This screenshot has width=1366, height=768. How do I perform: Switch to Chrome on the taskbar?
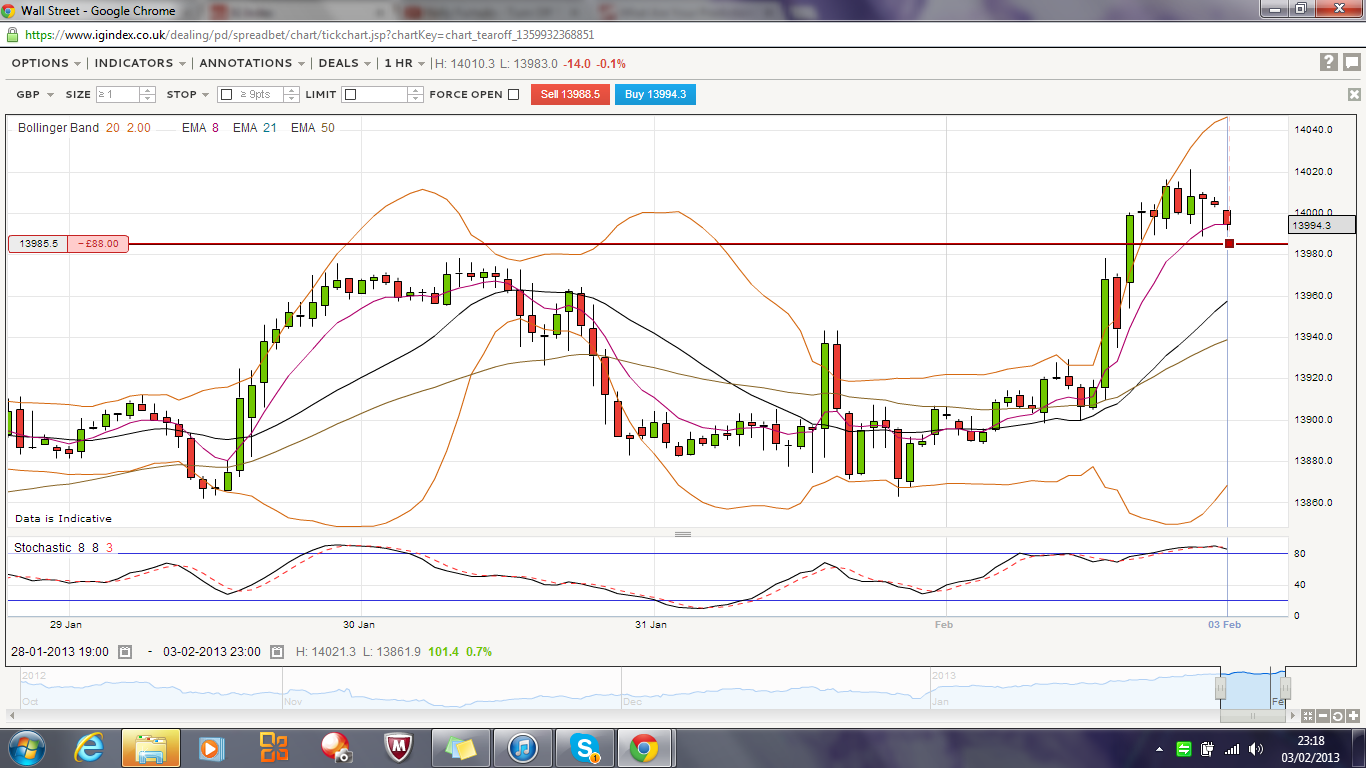pos(643,747)
